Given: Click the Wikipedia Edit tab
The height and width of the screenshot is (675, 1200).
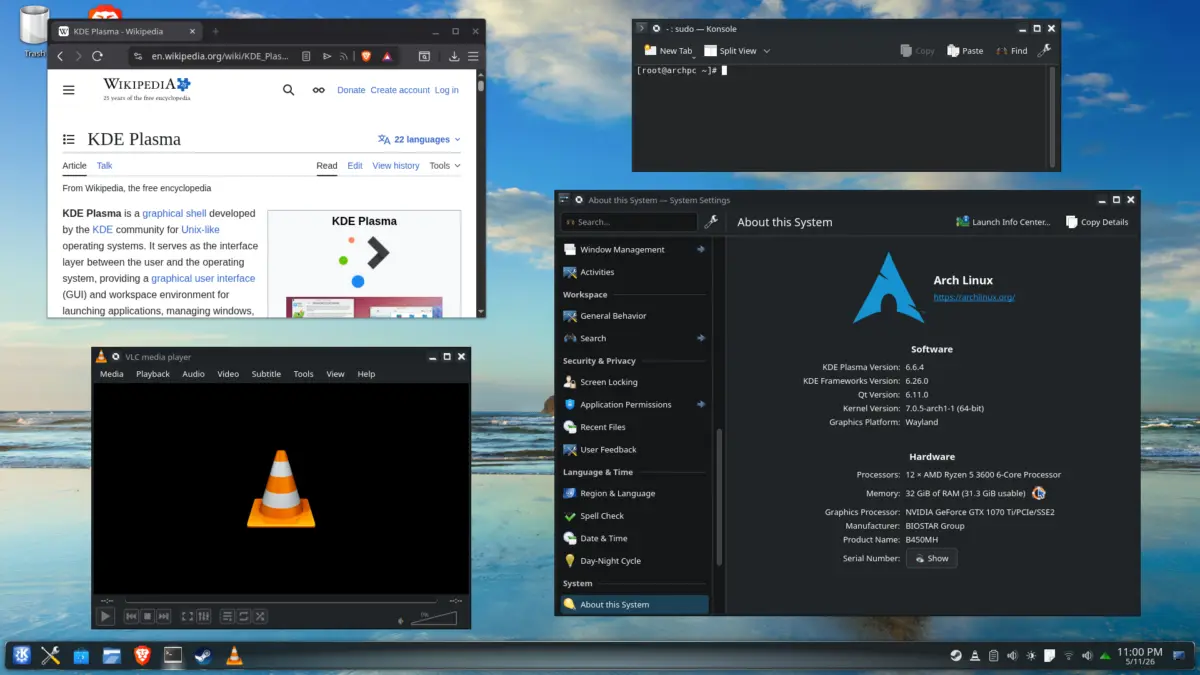Looking at the screenshot, I should coord(355,166).
